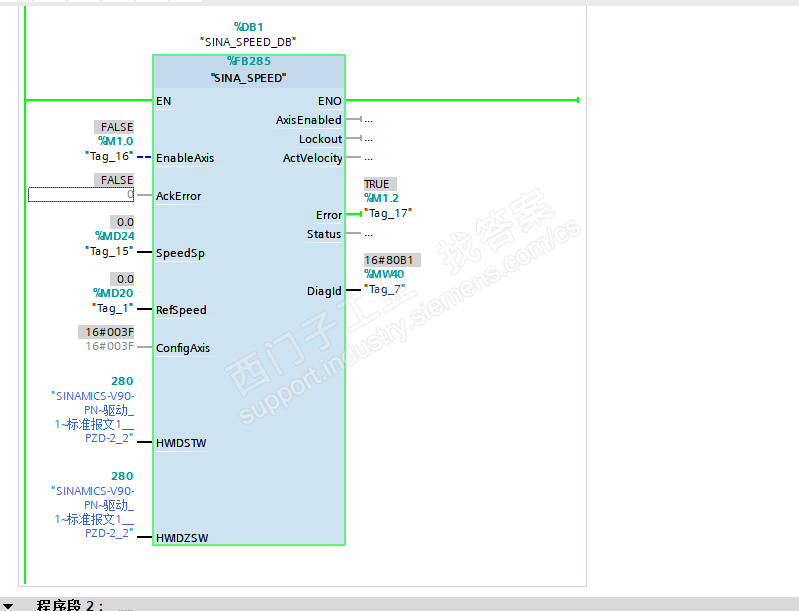The height and width of the screenshot is (611, 799).
Task: Collapse network 程序段 2 with the triangle
Action: coord(8,606)
